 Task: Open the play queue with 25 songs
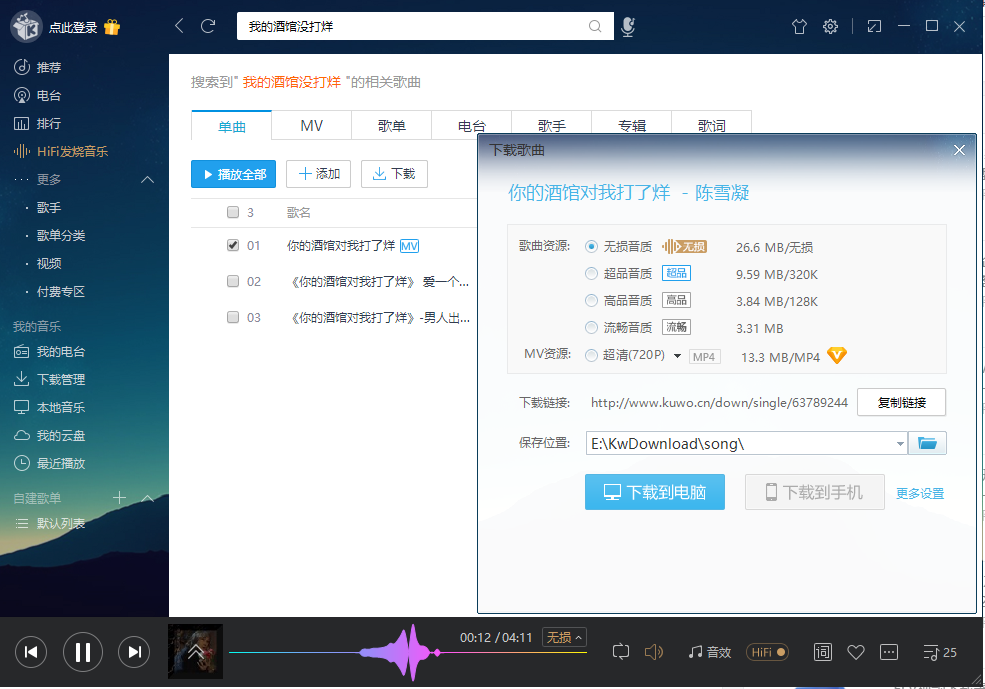point(940,653)
